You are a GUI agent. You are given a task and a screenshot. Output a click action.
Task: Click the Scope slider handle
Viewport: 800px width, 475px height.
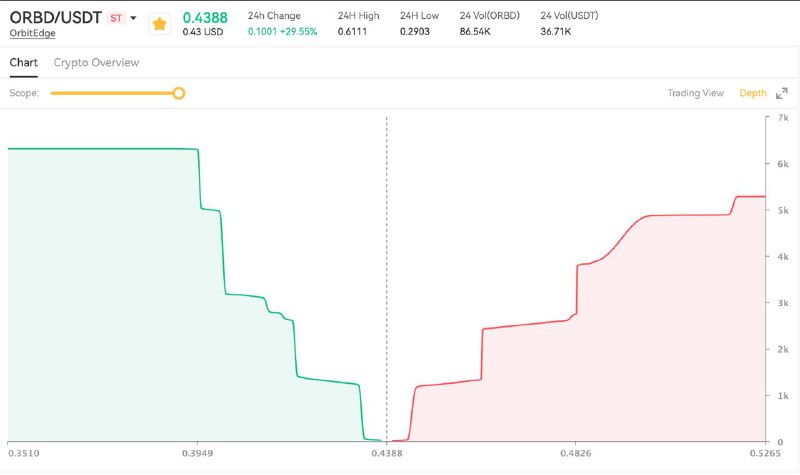179,93
